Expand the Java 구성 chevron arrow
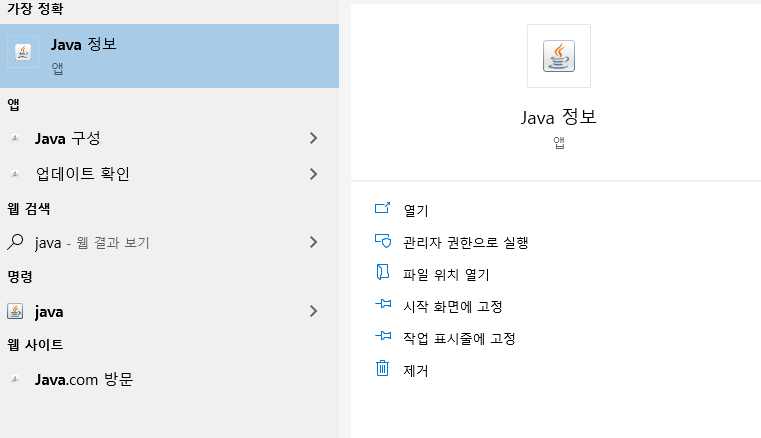The height and width of the screenshot is (438, 761). pyautogui.click(x=314, y=138)
